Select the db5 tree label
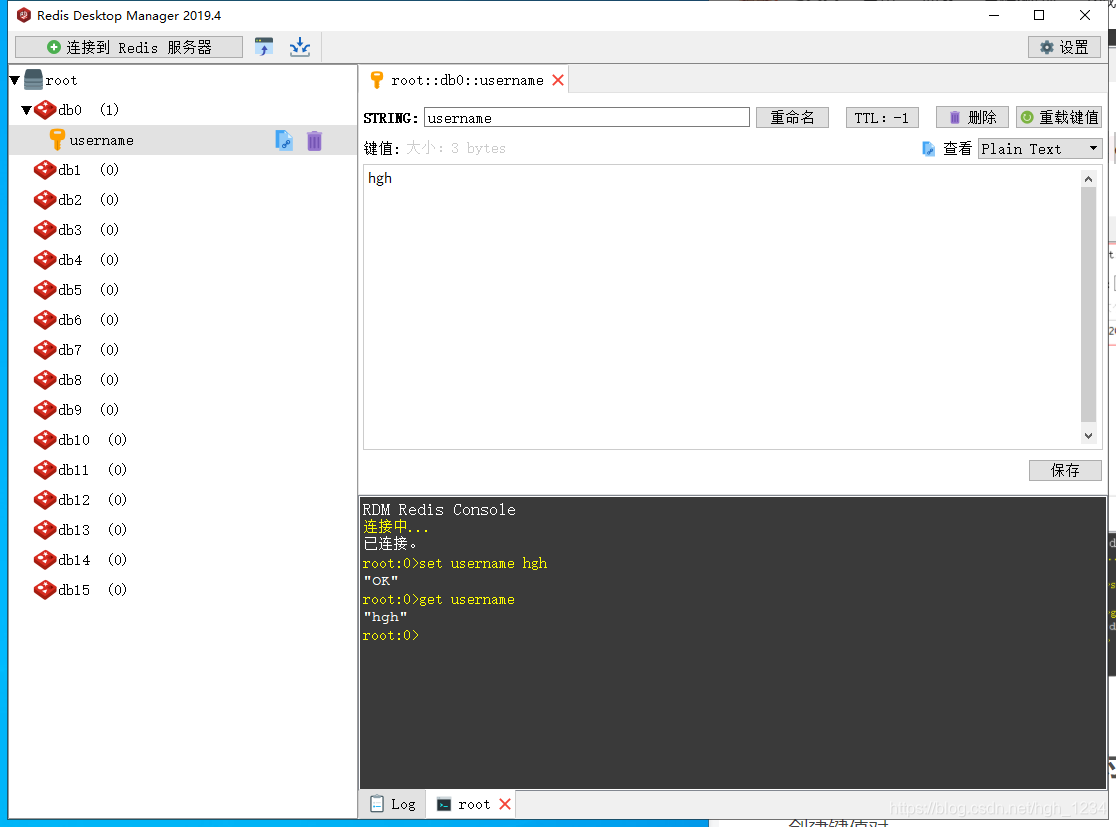 click(x=70, y=290)
